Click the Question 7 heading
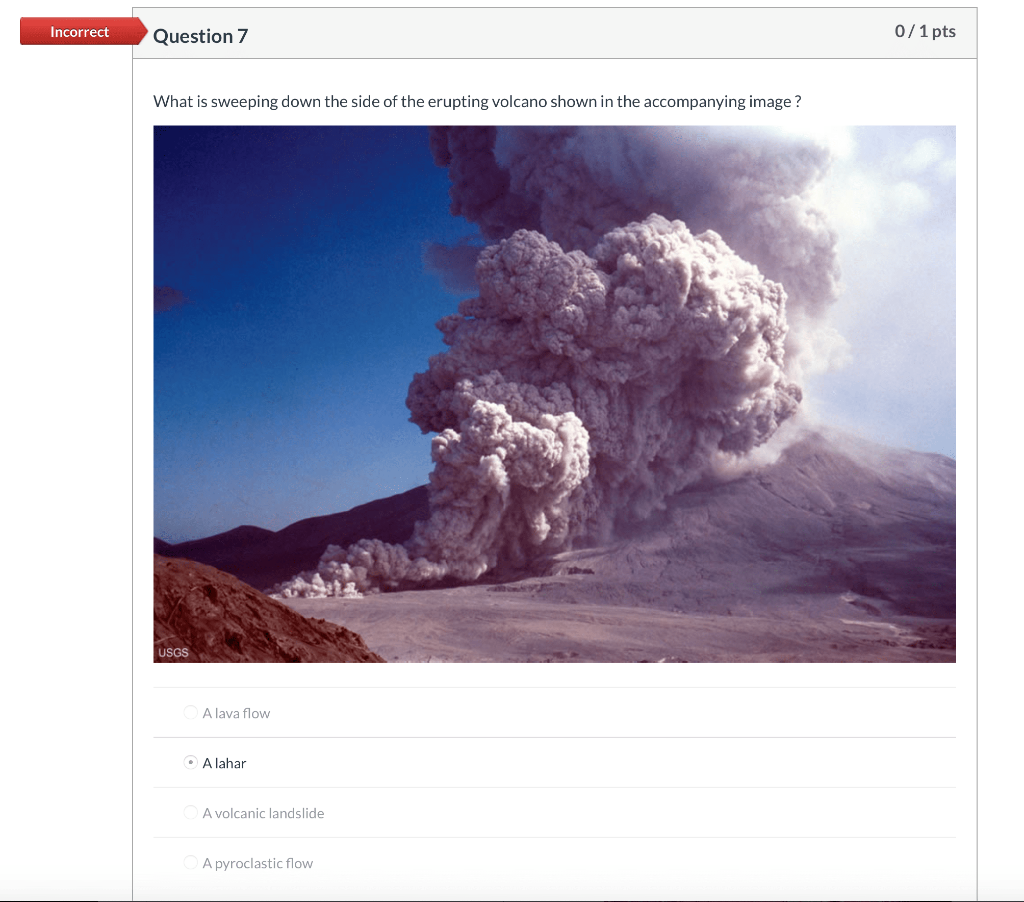This screenshot has height=902, width=1024. pos(200,36)
